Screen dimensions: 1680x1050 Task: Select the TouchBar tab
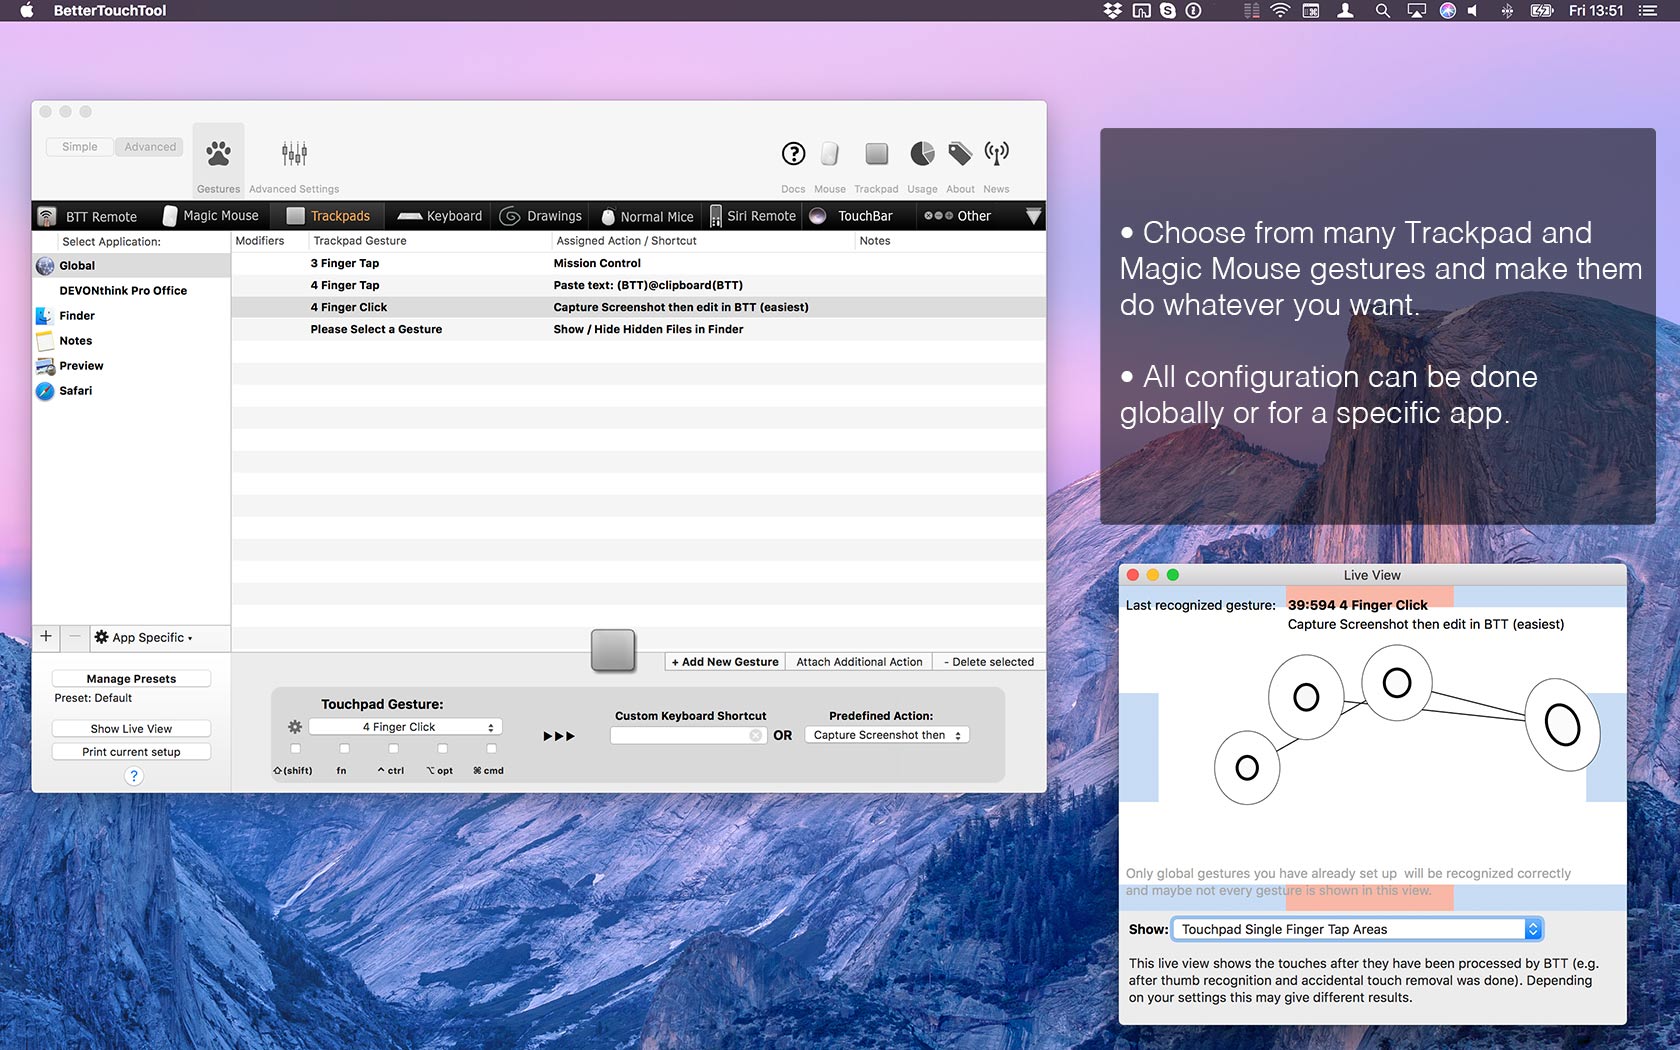pos(863,216)
